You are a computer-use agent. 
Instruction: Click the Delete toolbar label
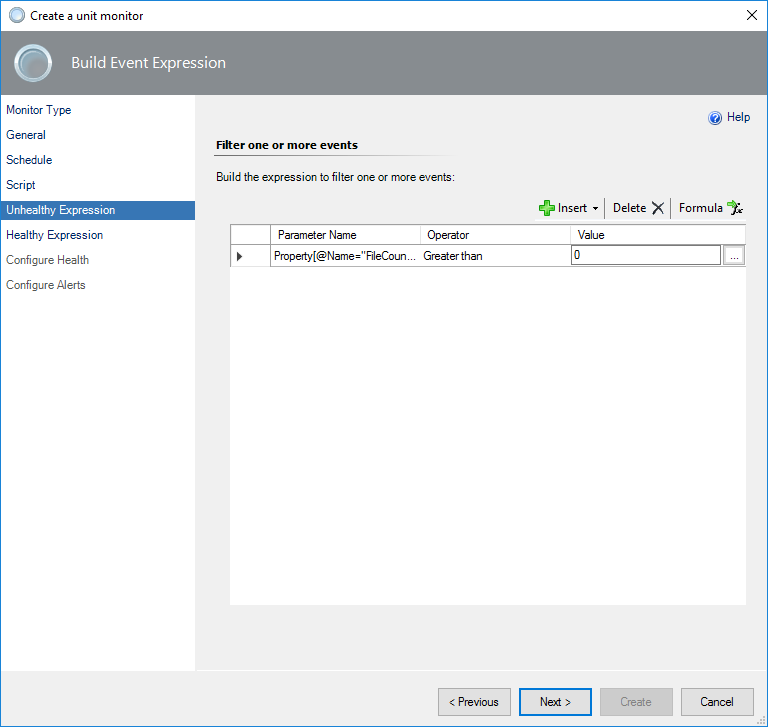[x=629, y=208]
